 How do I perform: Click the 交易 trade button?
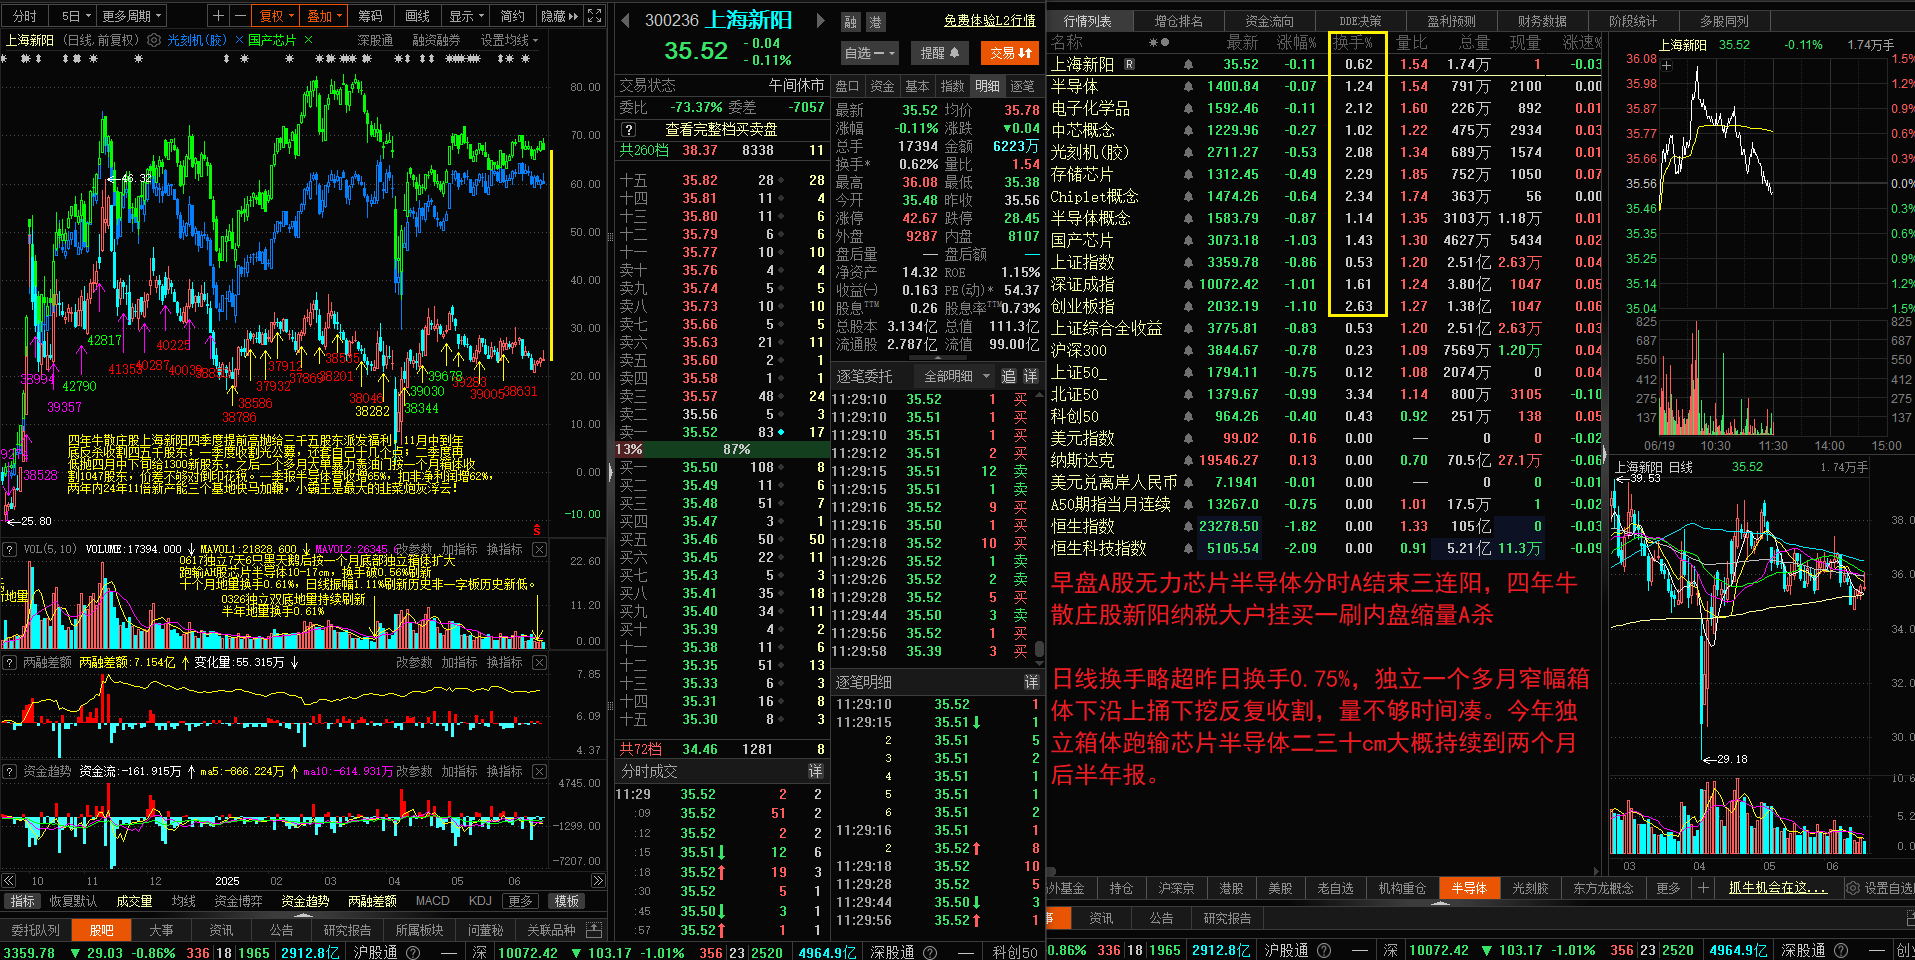(1011, 53)
